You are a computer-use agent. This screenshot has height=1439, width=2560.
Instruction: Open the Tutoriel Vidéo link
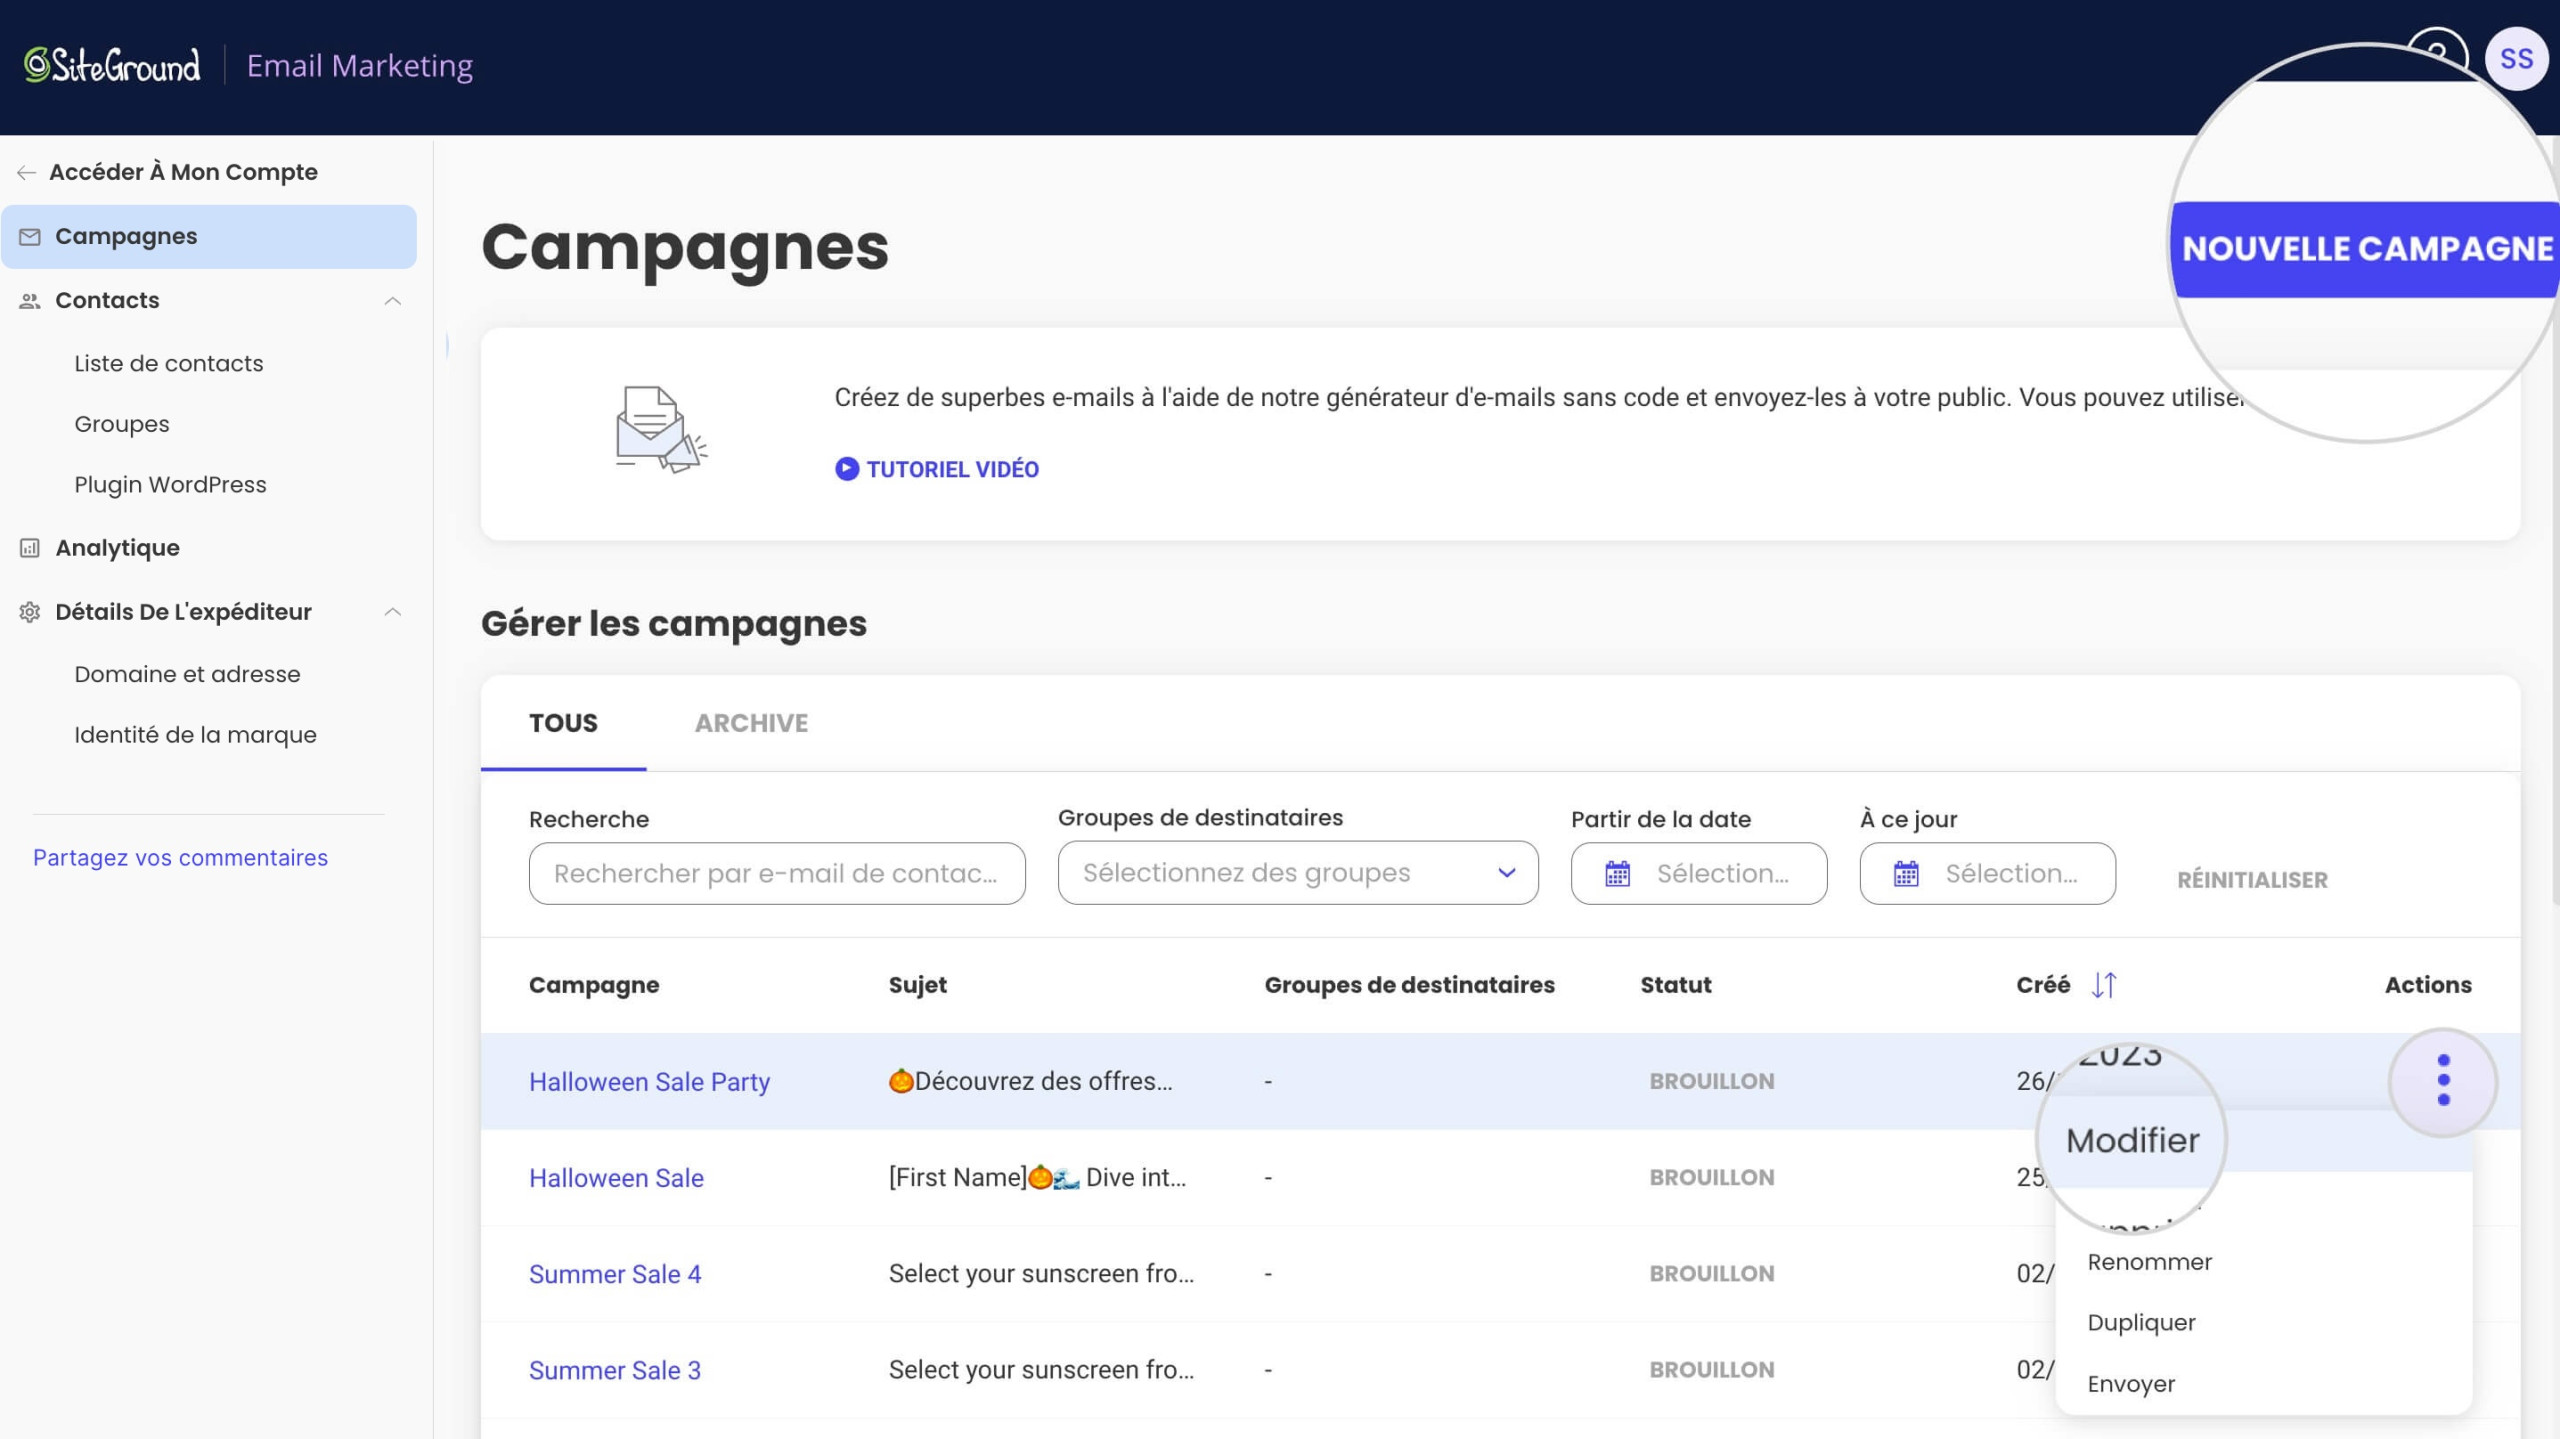click(937, 469)
